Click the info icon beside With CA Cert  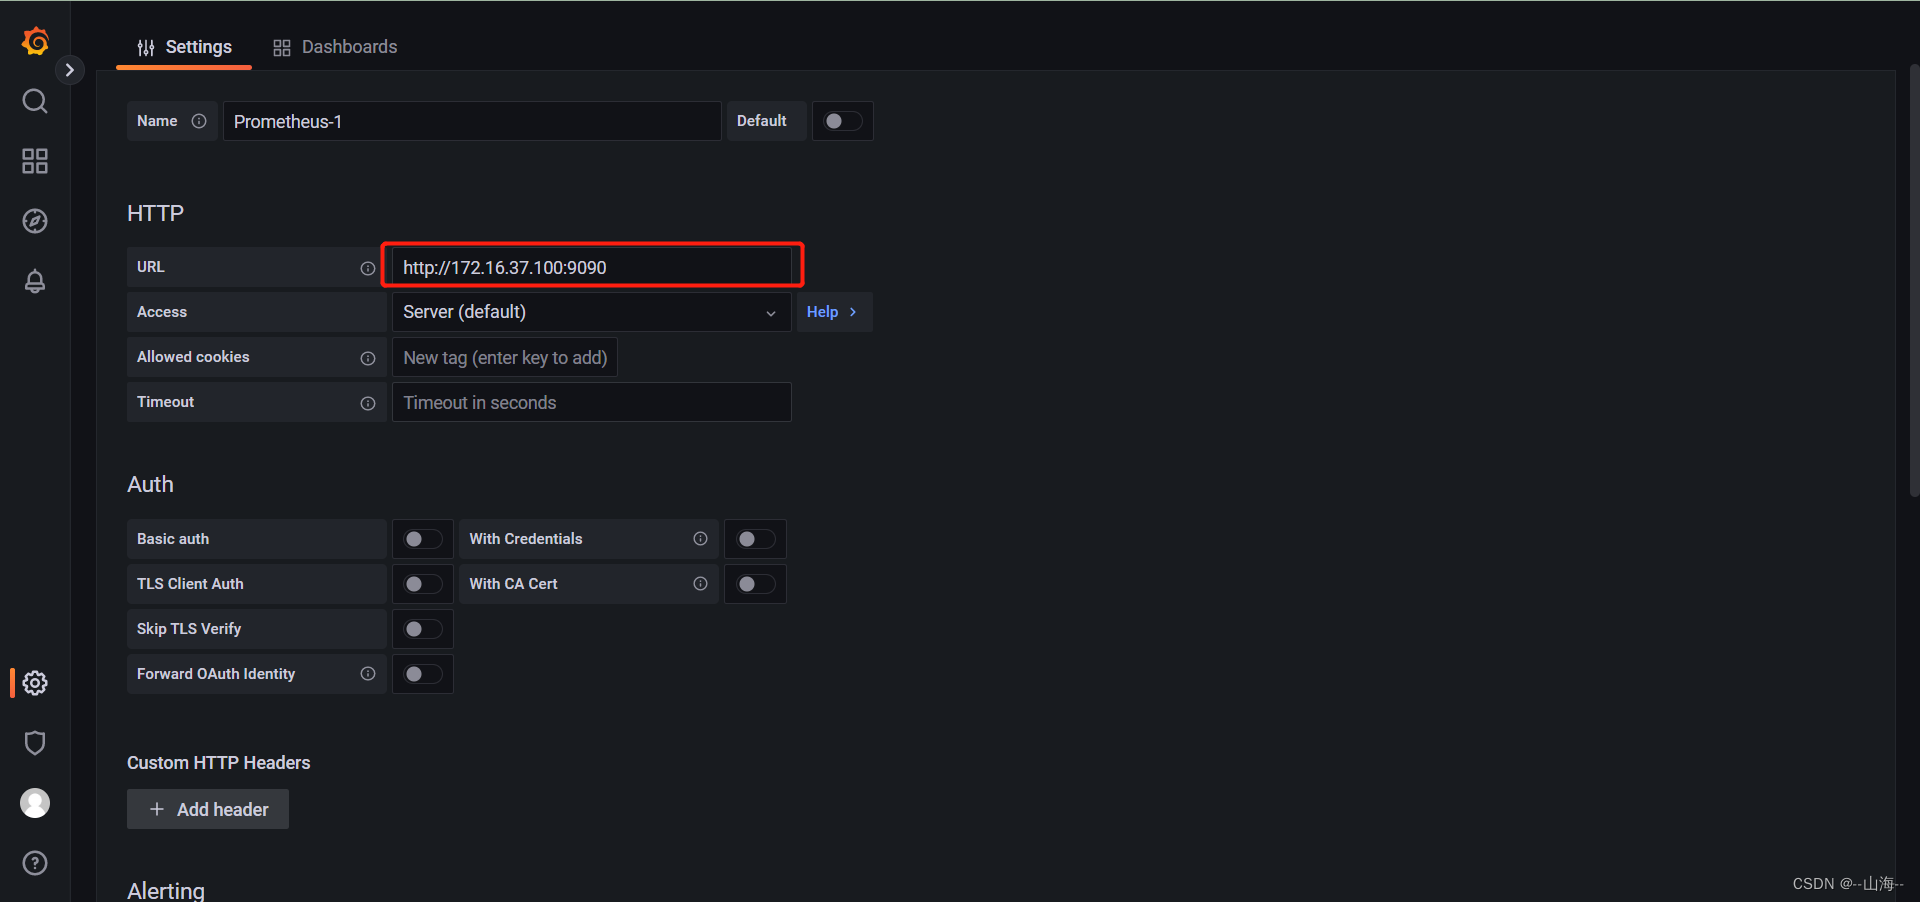pyautogui.click(x=701, y=584)
